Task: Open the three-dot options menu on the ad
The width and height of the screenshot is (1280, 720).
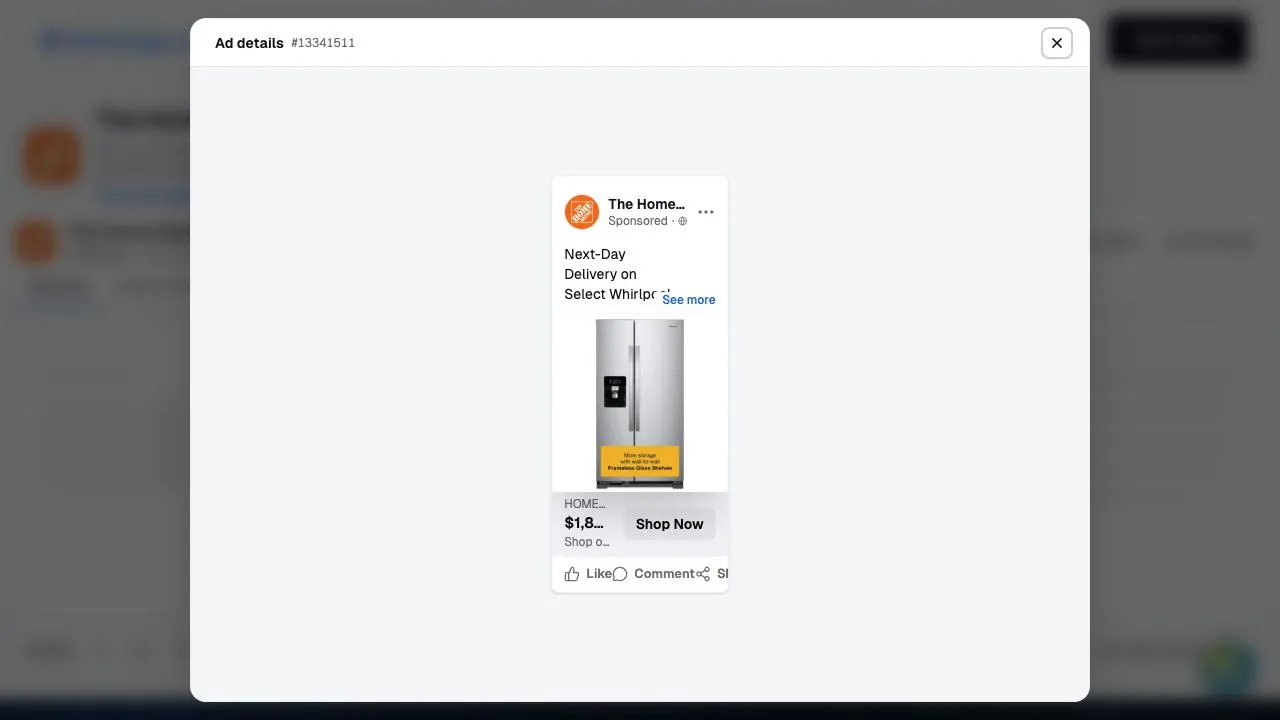Action: [706, 212]
